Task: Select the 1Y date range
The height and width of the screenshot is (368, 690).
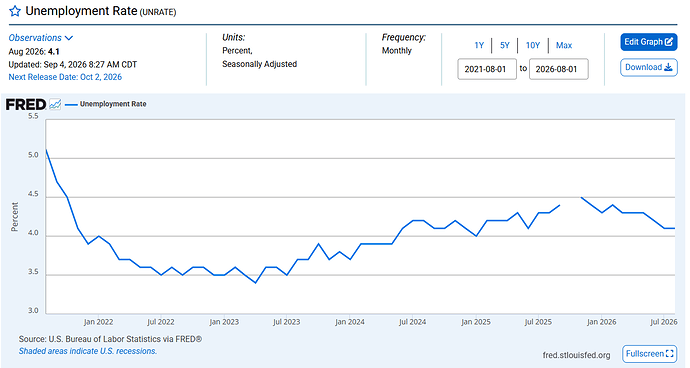Action: point(479,45)
